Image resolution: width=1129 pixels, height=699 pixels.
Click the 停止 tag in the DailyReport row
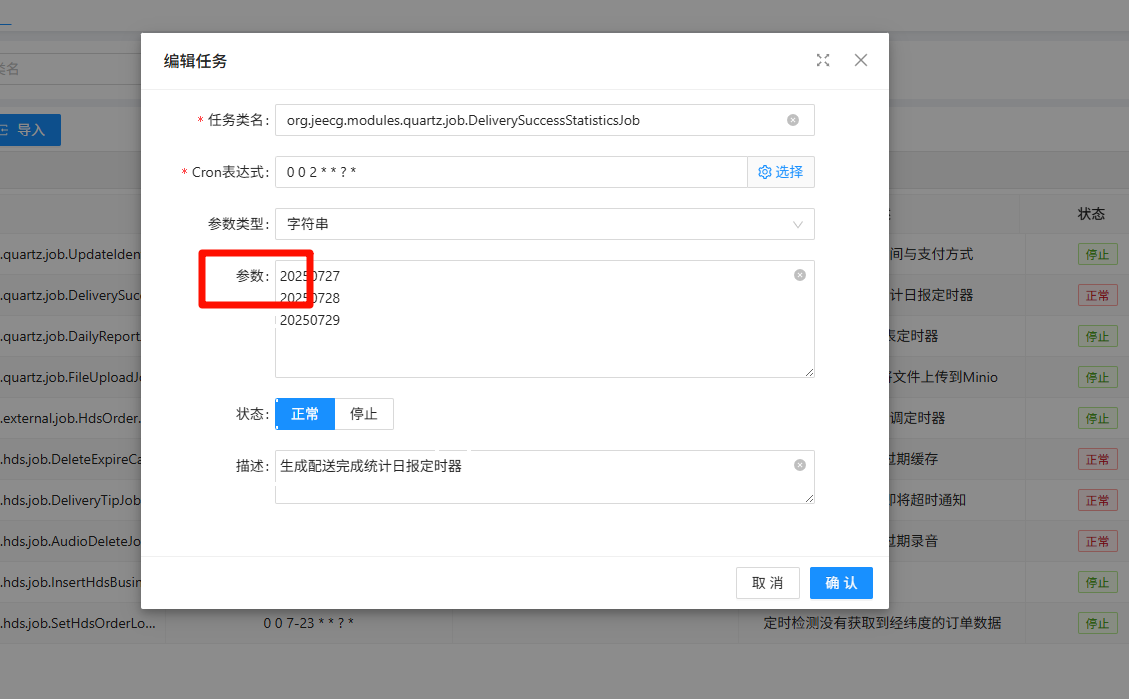tap(1097, 336)
